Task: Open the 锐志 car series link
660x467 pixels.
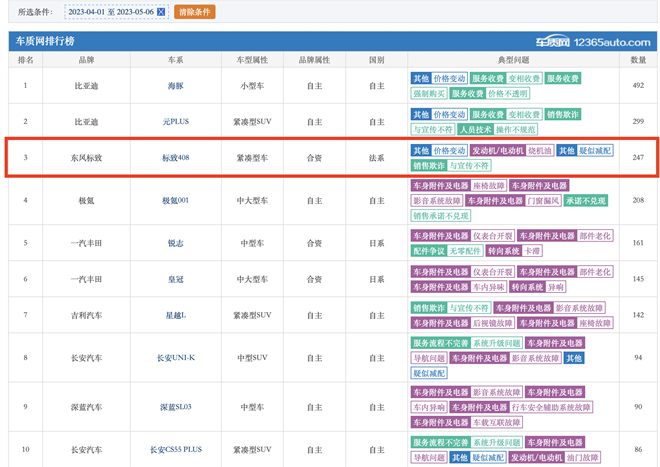Action: pyautogui.click(x=176, y=243)
